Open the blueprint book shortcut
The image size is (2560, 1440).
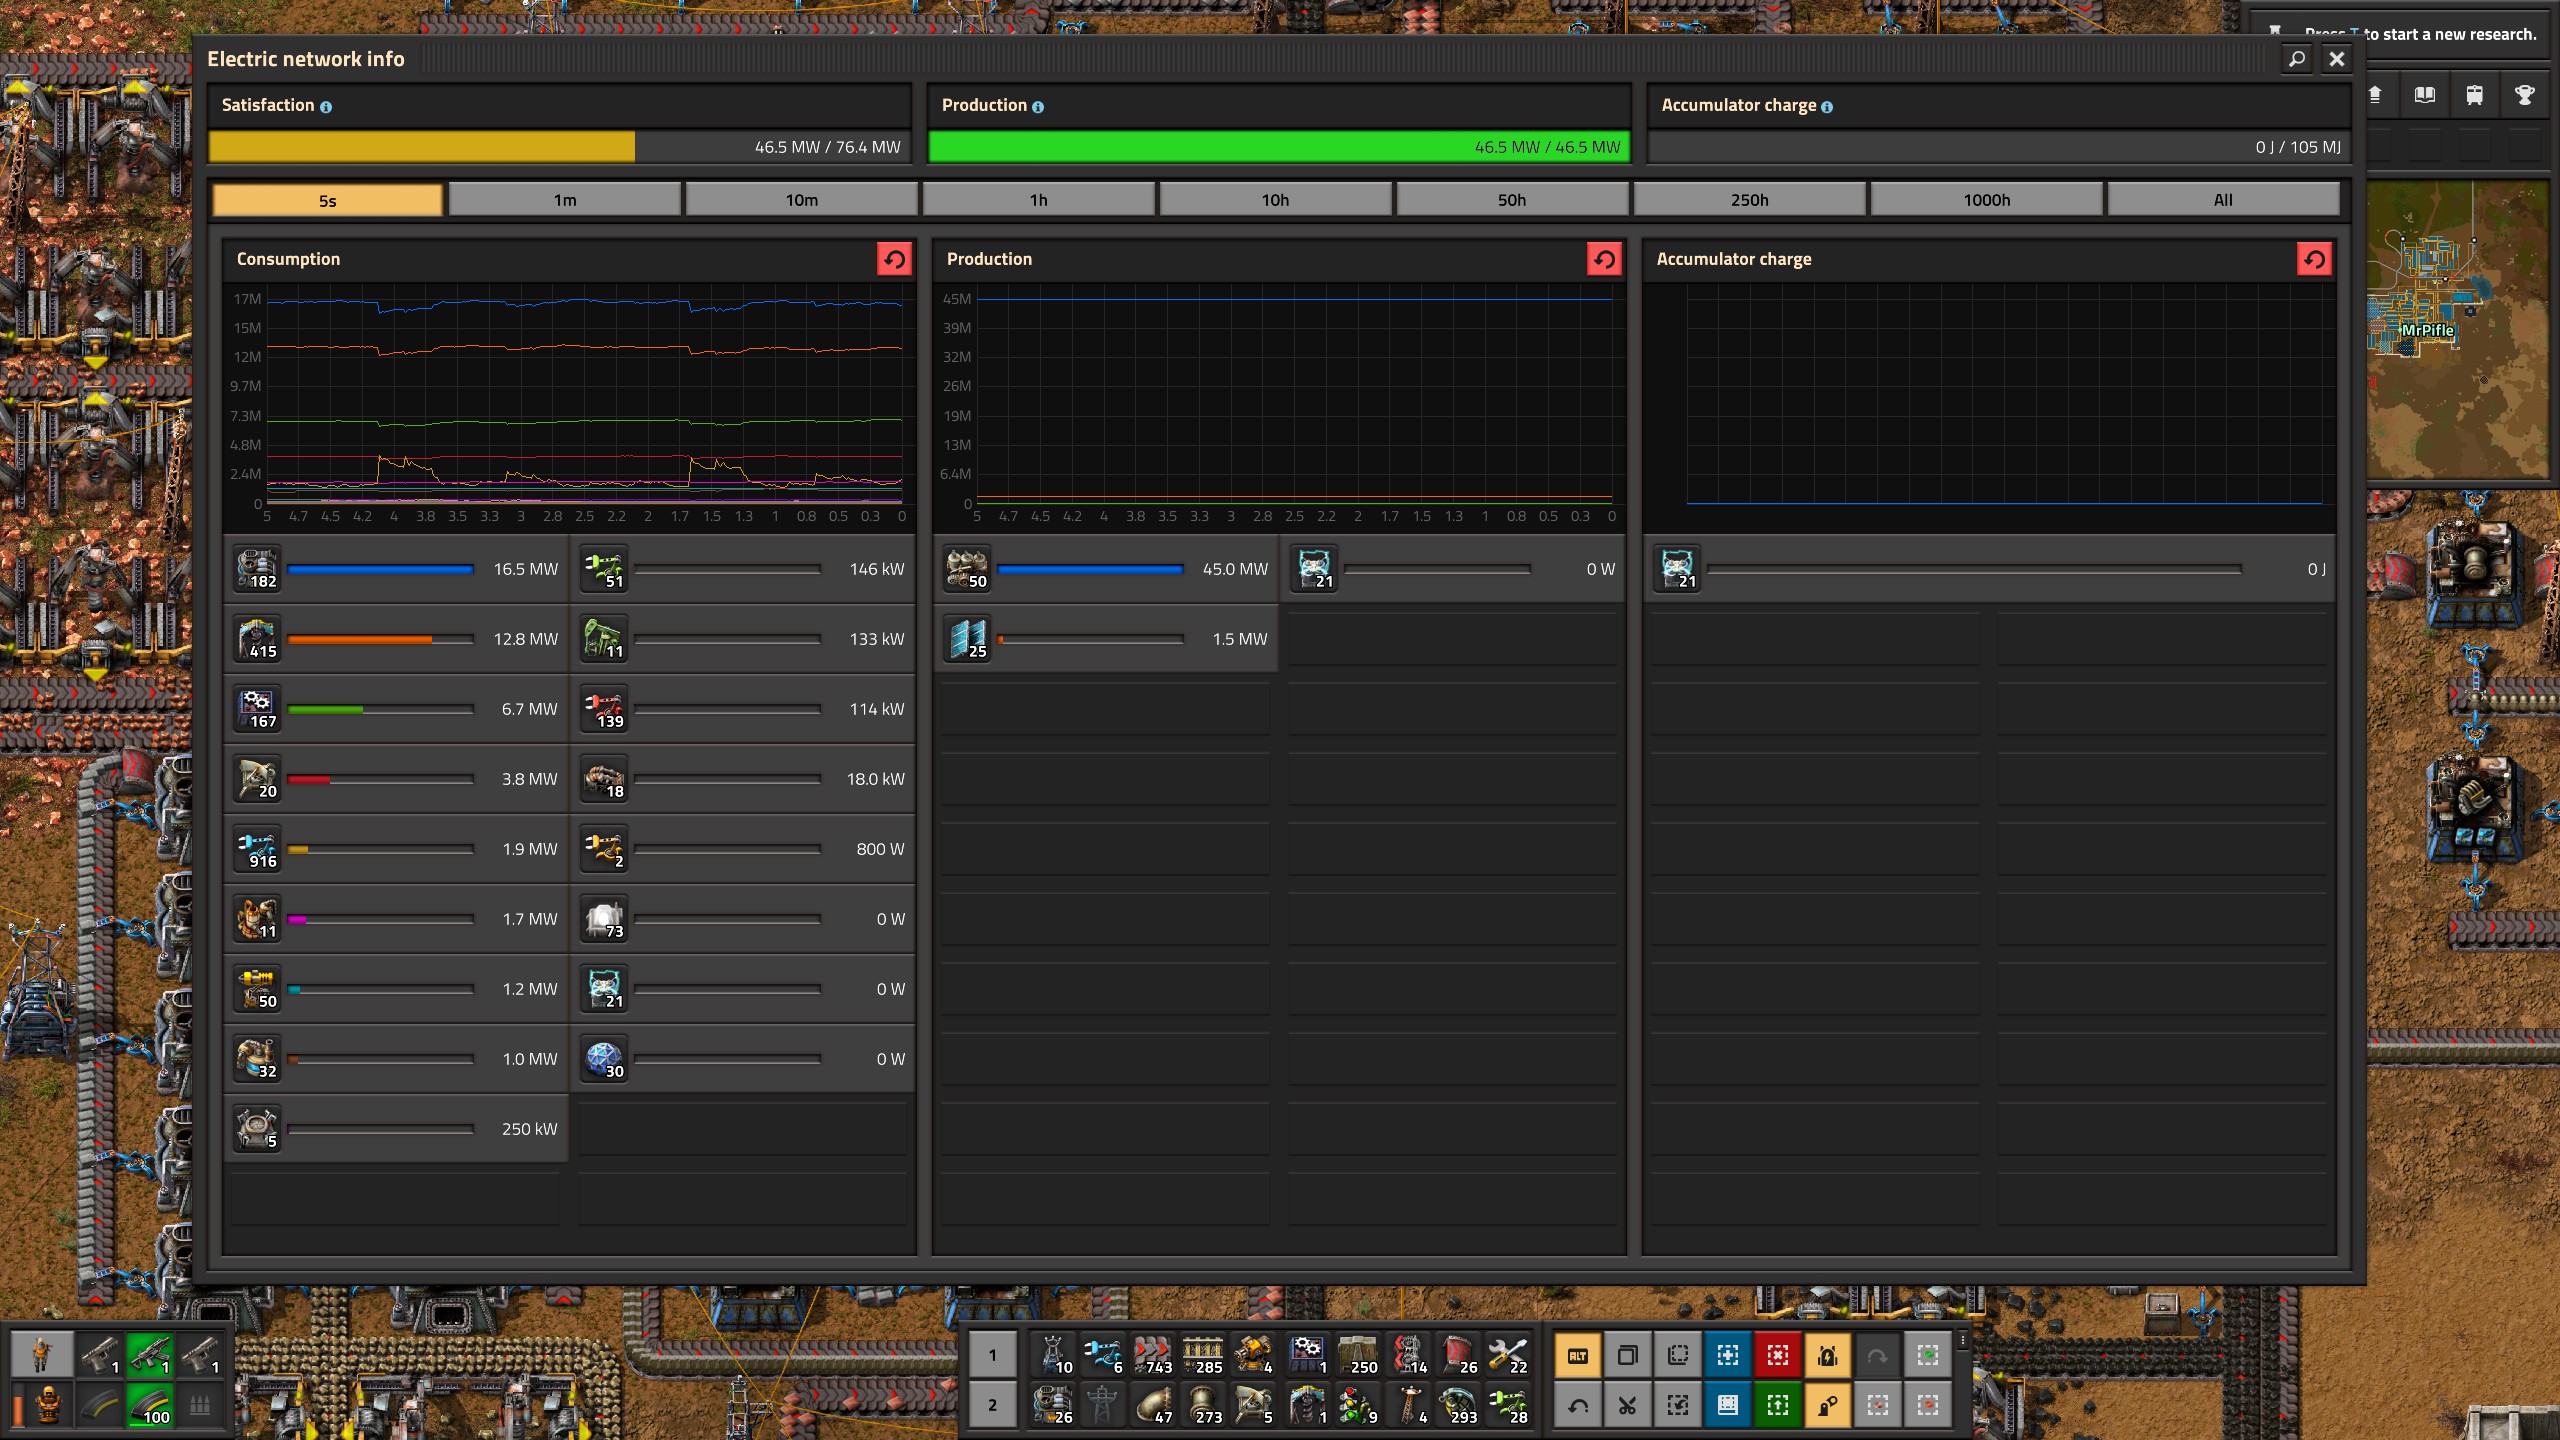click(x=1727, y=1406)
